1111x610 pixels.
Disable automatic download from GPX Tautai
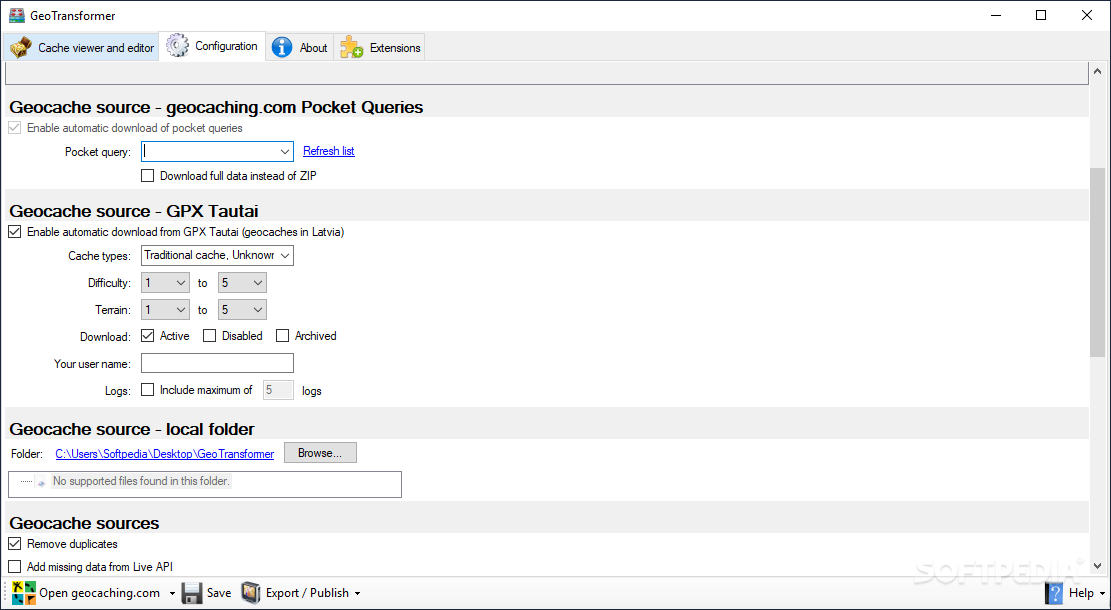14,232
